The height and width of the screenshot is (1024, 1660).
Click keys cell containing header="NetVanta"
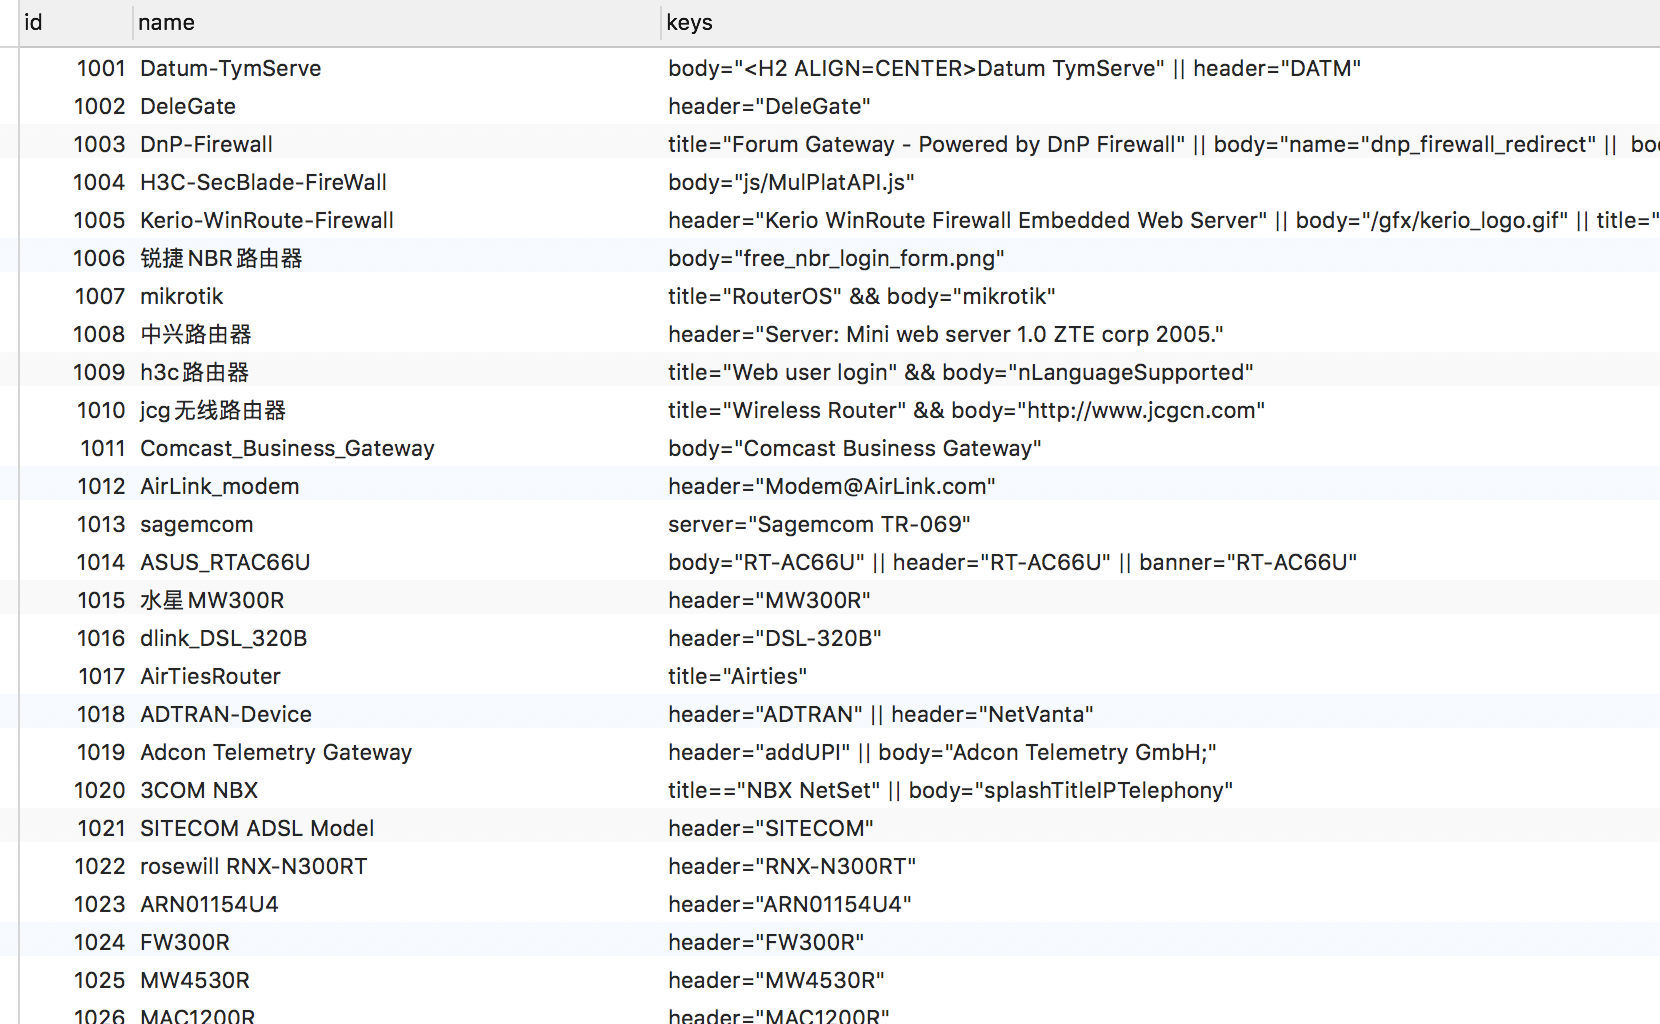tap(1161, 714)
